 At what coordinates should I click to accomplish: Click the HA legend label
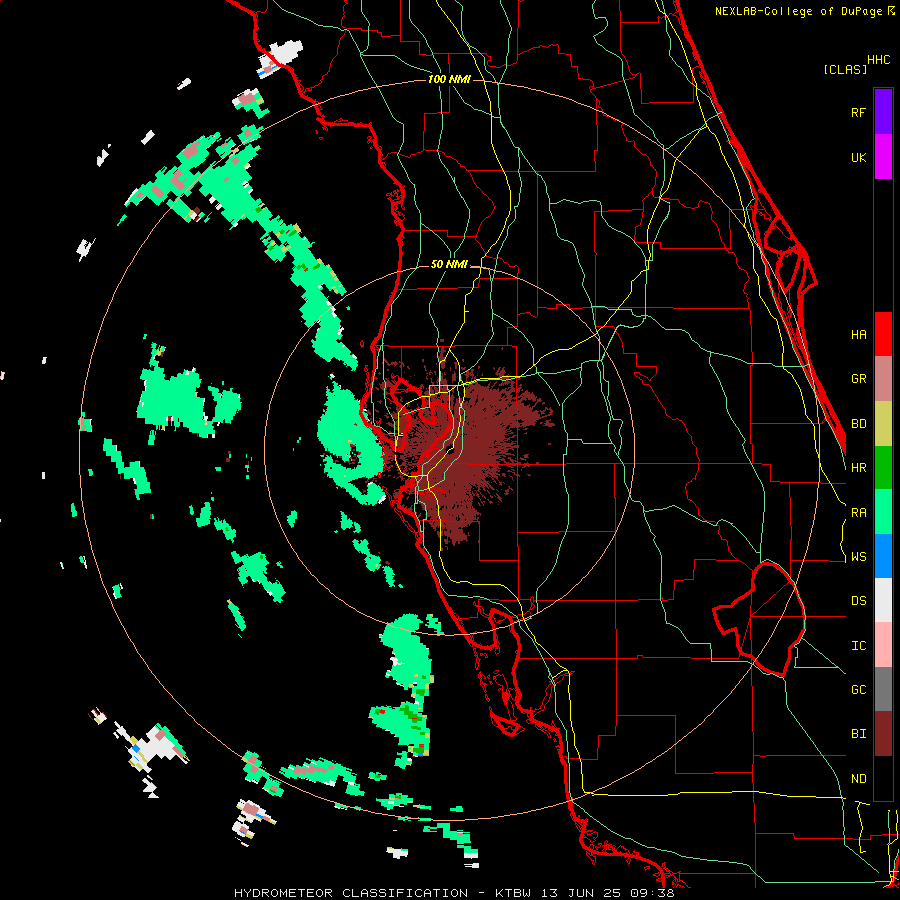[x=858, y=334]
